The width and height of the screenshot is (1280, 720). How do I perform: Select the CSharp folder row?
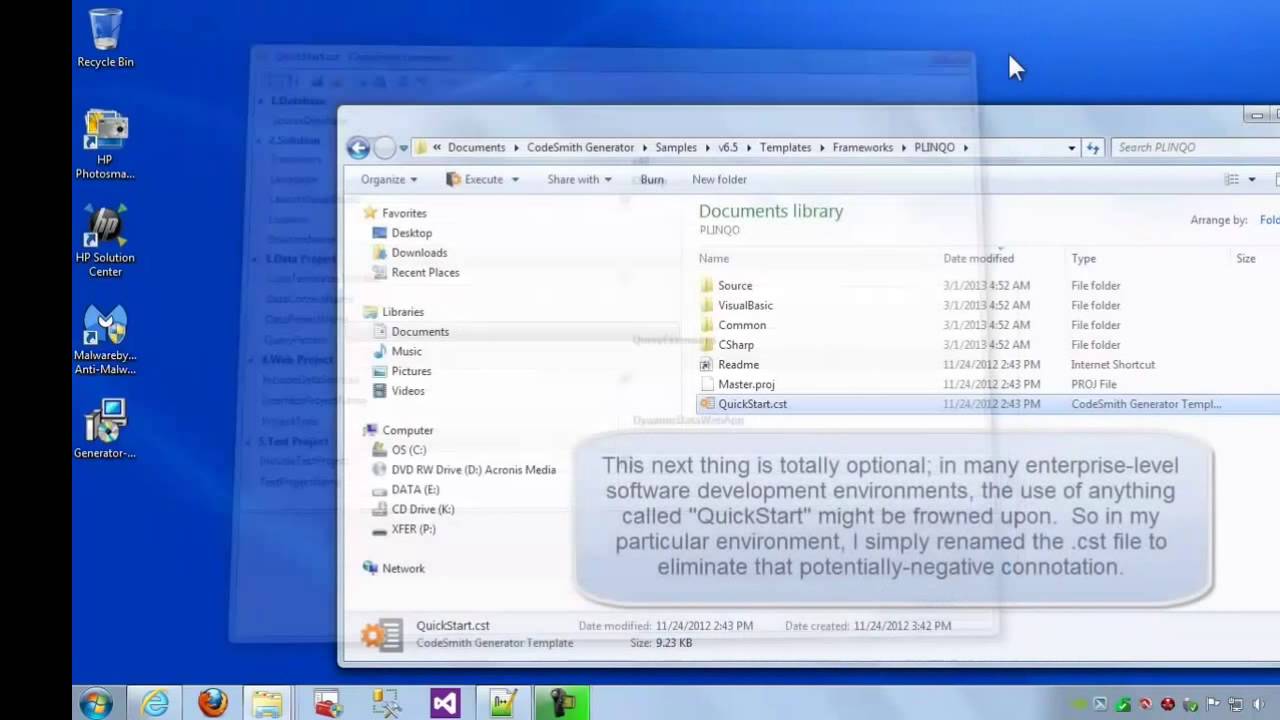(x=988, y=345)
